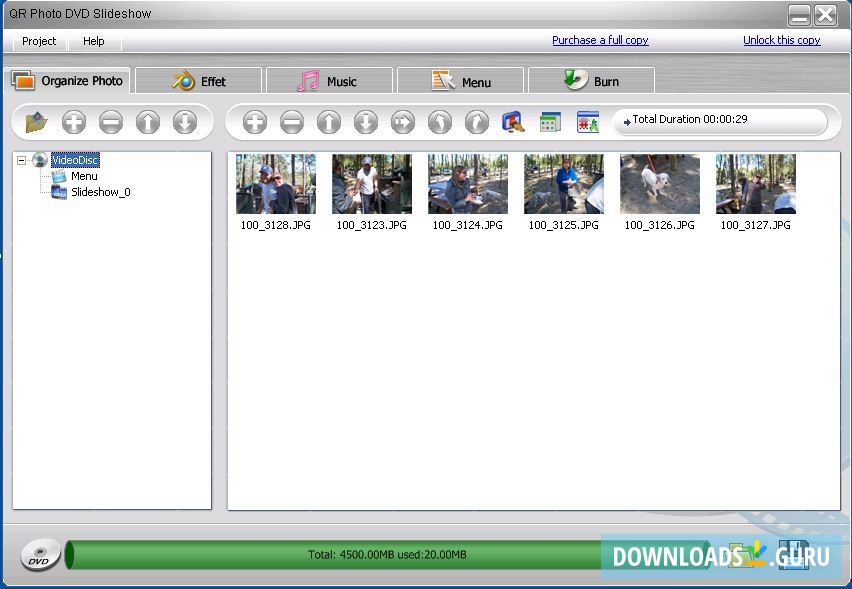Switch to the Music tab

329,82
